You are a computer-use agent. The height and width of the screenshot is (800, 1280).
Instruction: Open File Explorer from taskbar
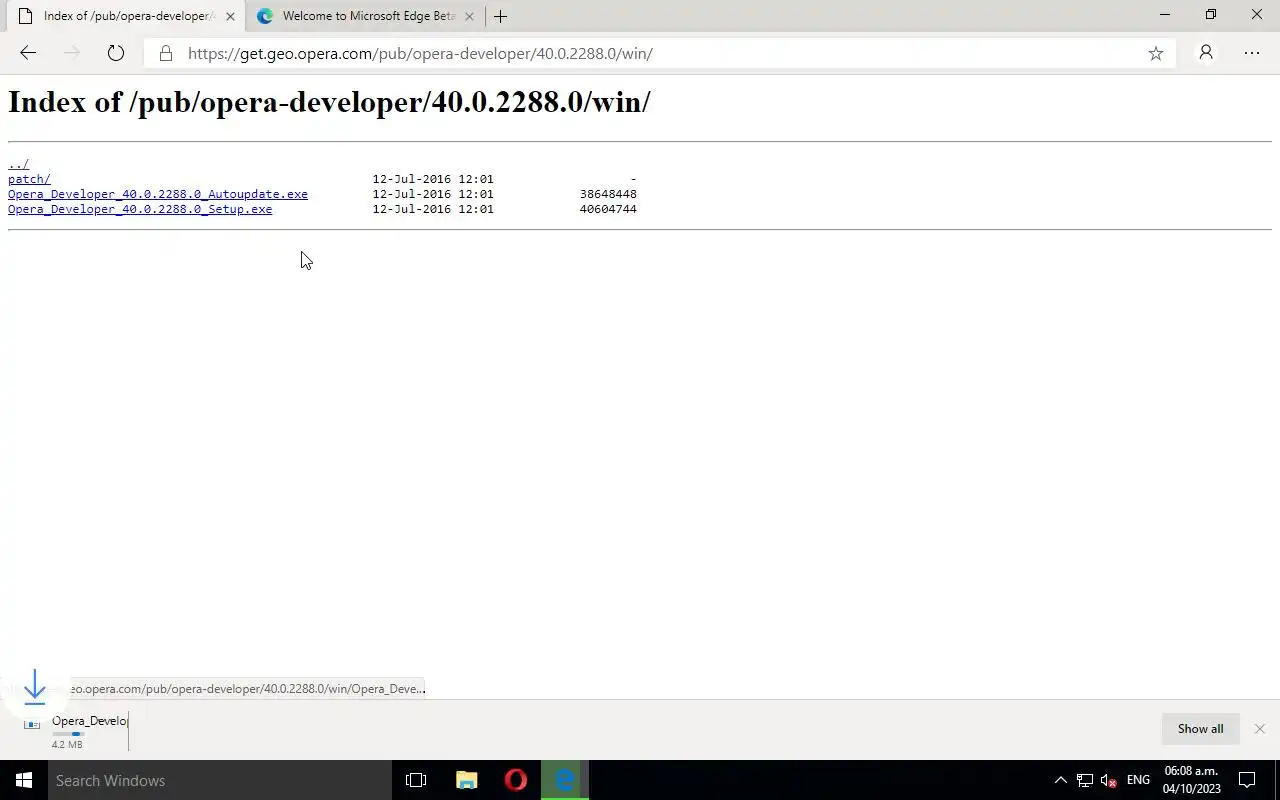(x=466, y=780)
